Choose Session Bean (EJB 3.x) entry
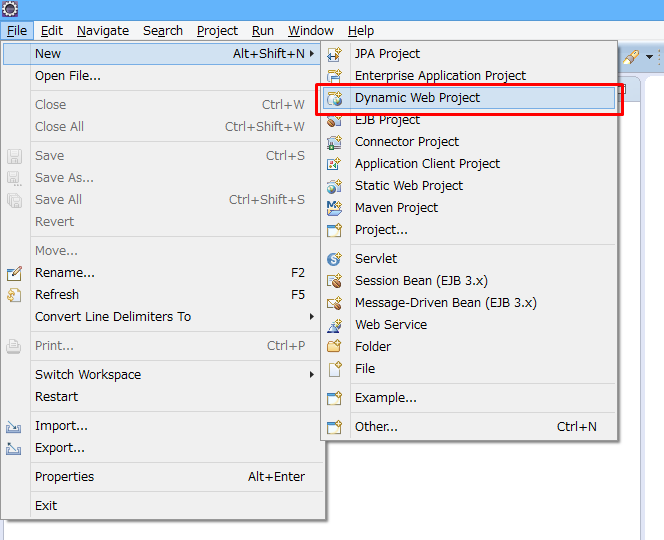Screen dimensions: 664x540 469,281
